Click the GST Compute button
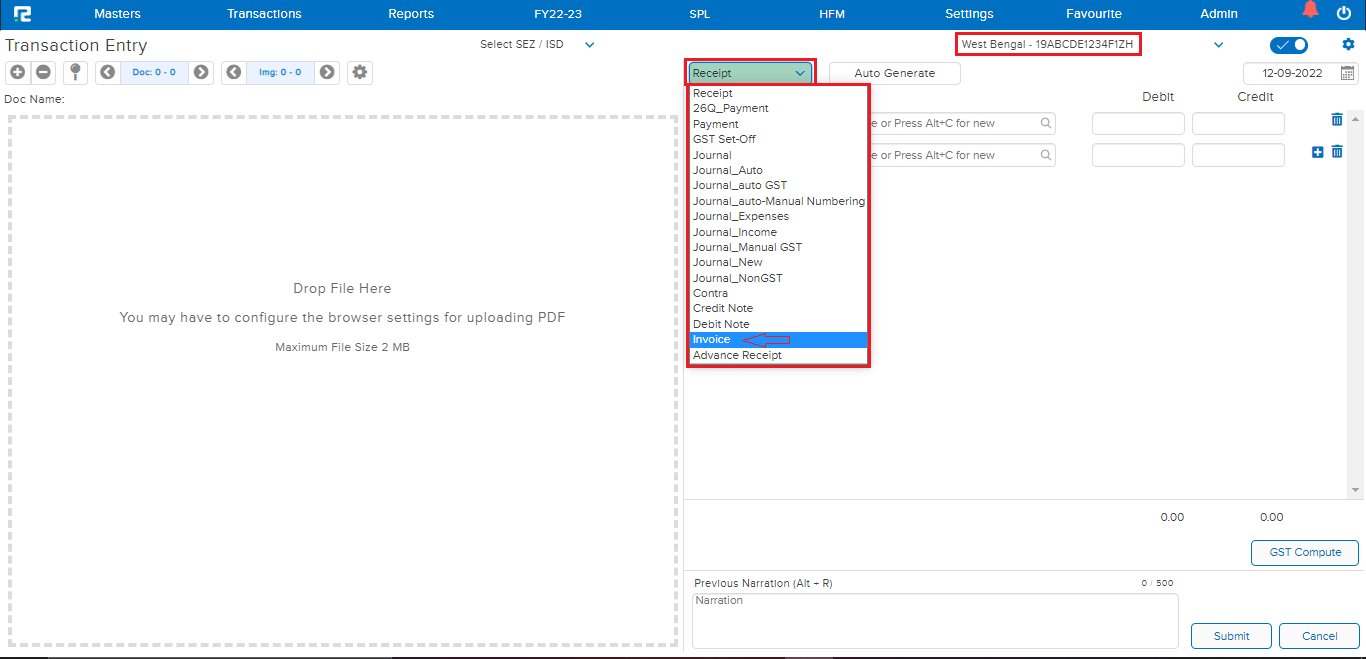 (1304, 553)
